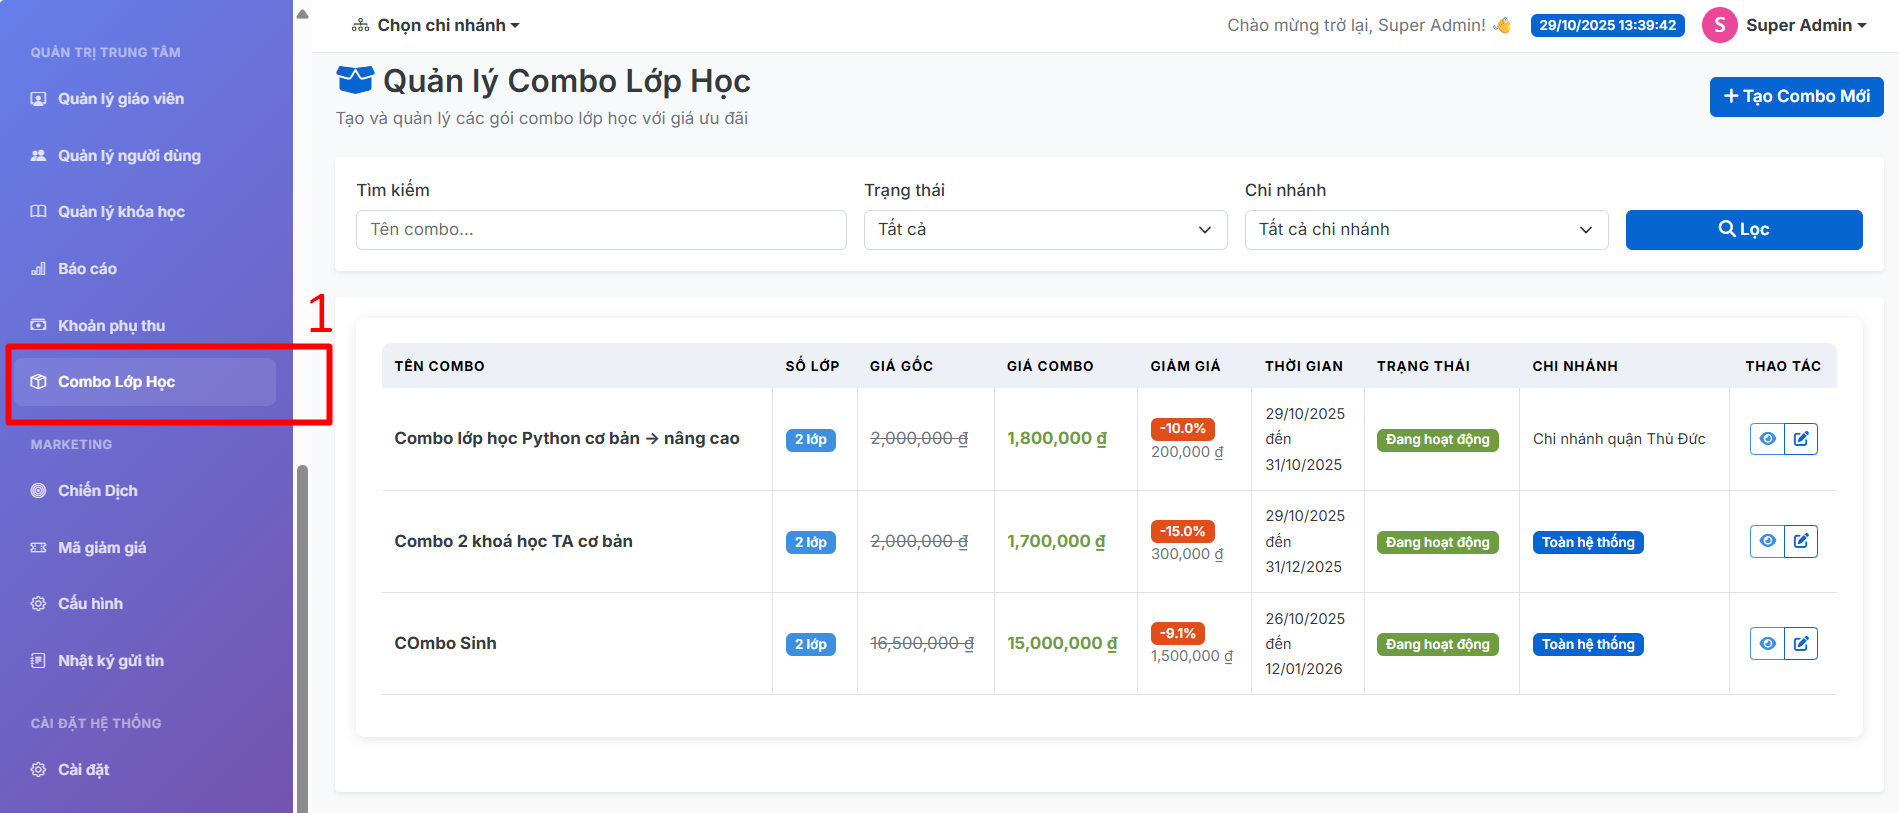Viewport: 1899px width, 813px height.
Task: Click the combo box icon beside page title
Action: point(355,80)
